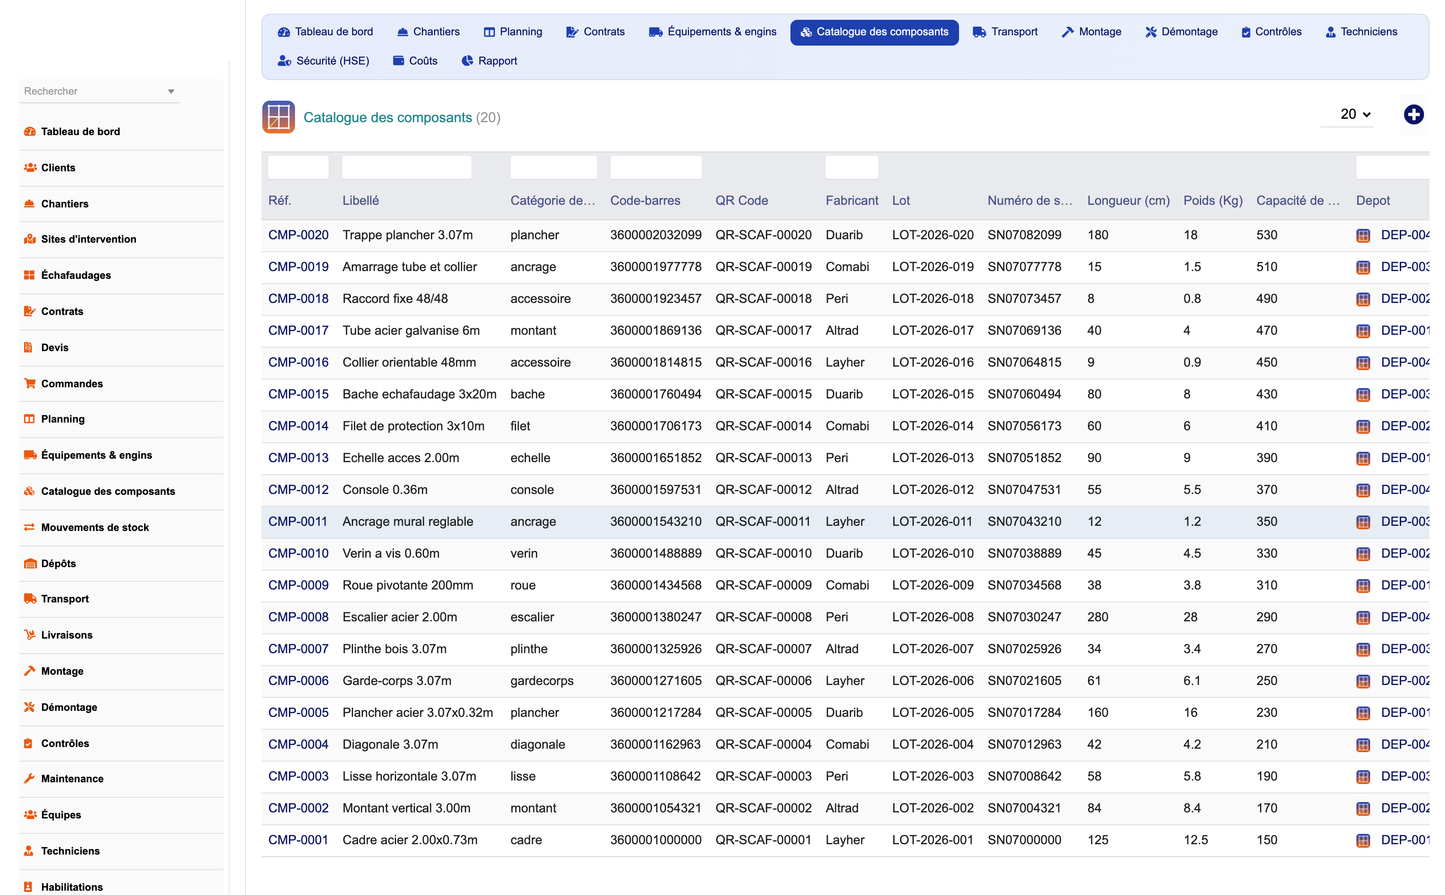
Task: Open the Tableau de bord top tab
Action: point(325,32)
